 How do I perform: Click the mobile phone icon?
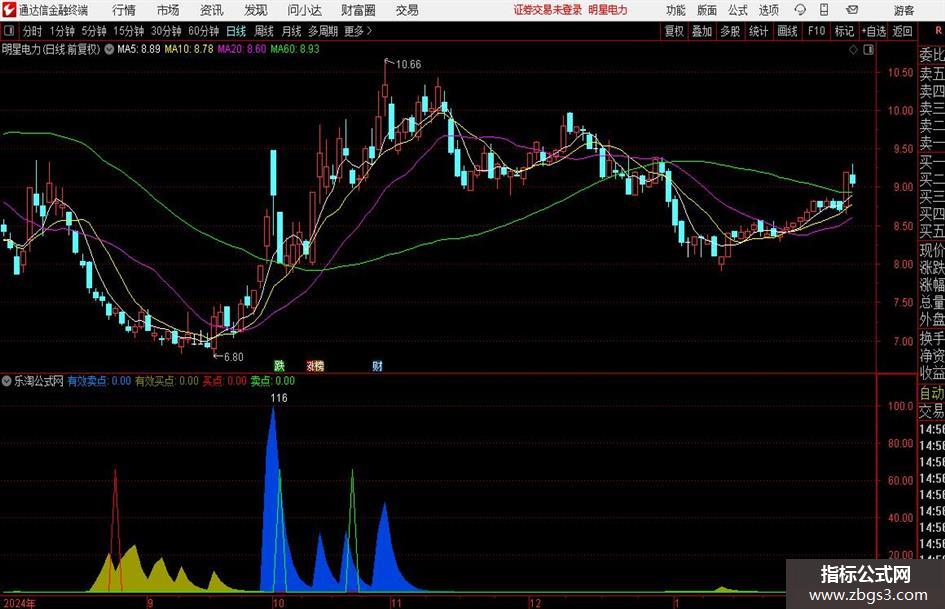(824, 10)
